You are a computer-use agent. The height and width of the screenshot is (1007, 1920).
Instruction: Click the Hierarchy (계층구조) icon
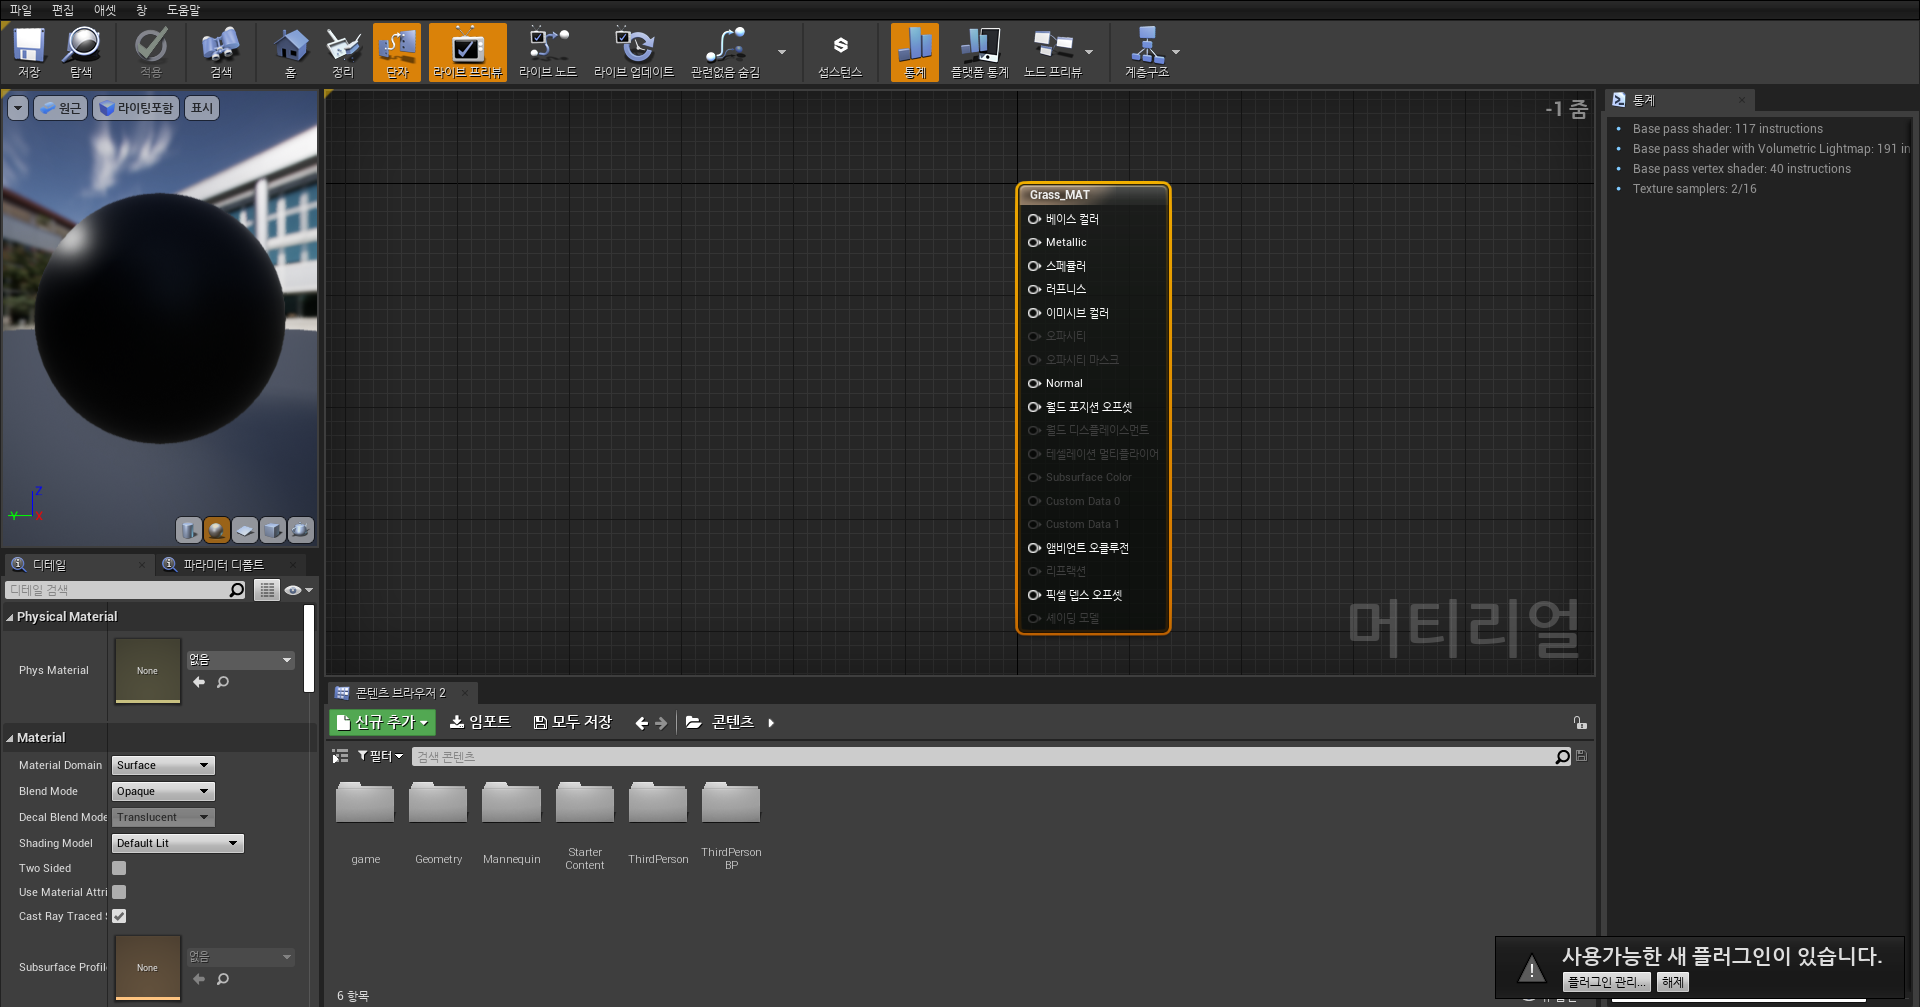click(x=1147, y=53)
